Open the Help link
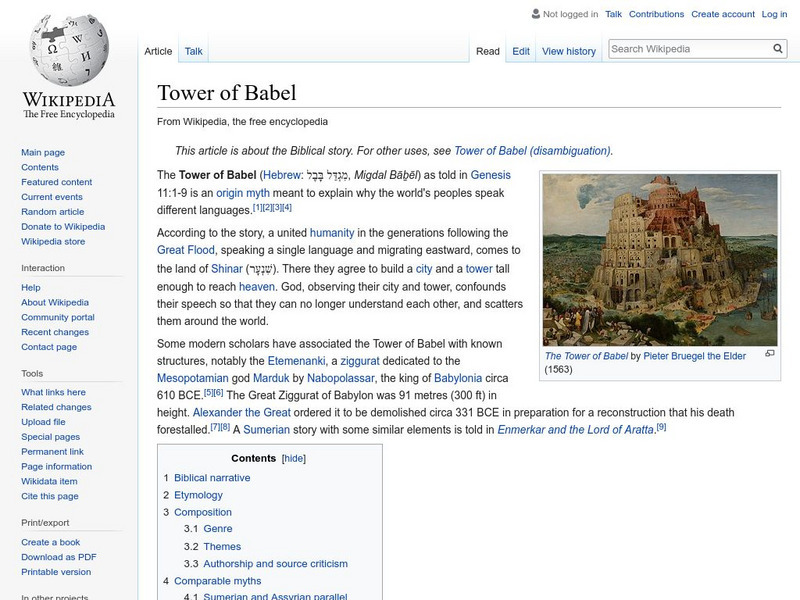Viewport: 800px width, 600px height. click(x=31, y=287)
